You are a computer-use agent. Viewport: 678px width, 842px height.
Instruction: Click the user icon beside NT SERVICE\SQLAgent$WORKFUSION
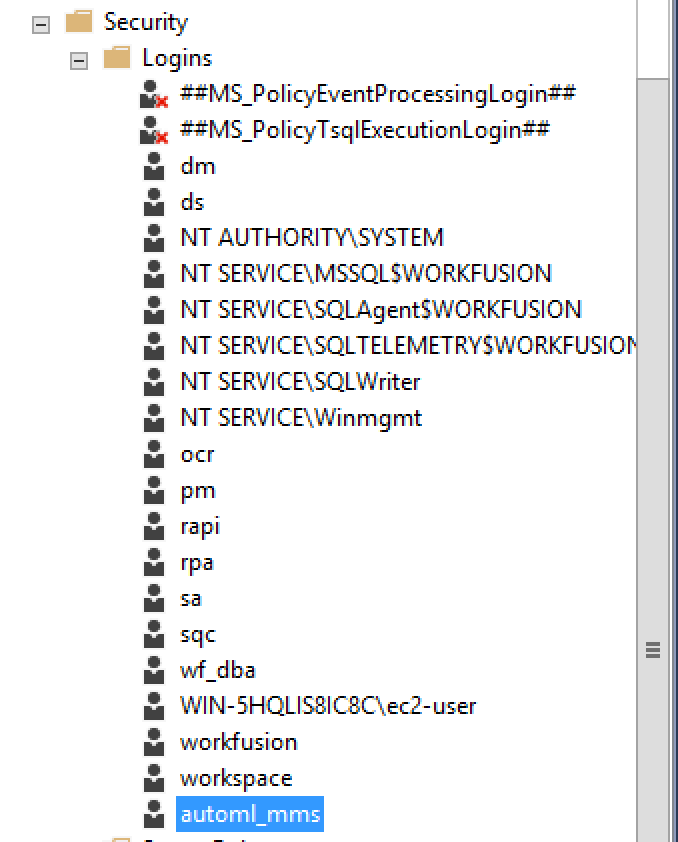click(x=154, y=310)
